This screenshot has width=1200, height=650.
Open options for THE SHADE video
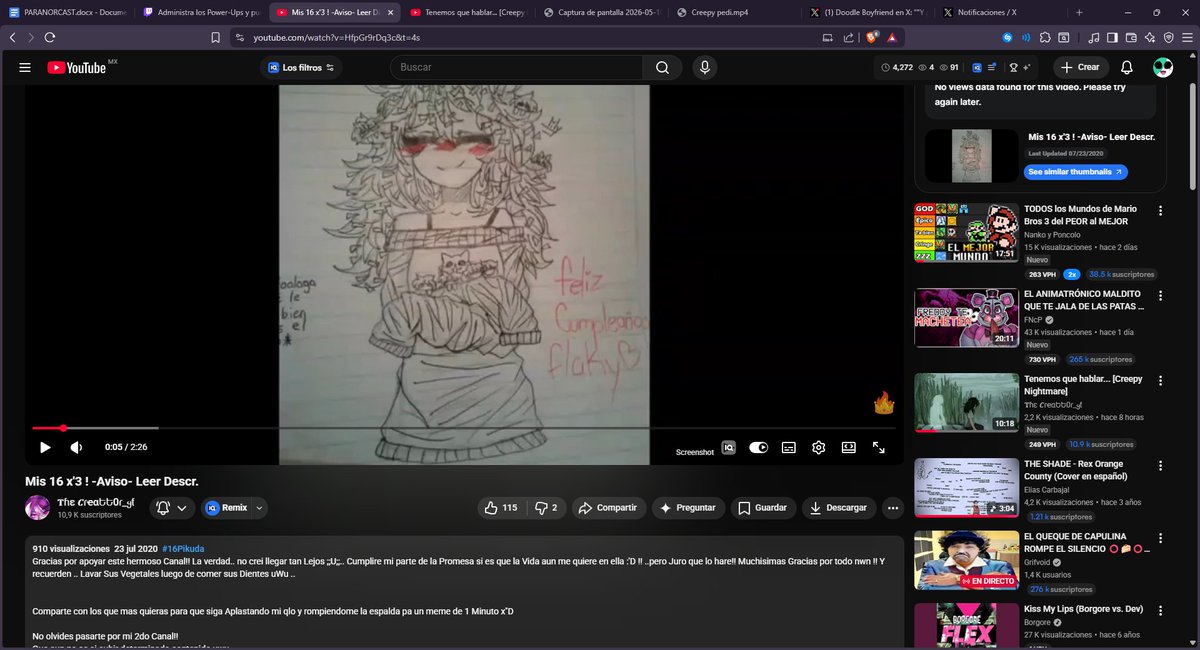(1160, 467)
